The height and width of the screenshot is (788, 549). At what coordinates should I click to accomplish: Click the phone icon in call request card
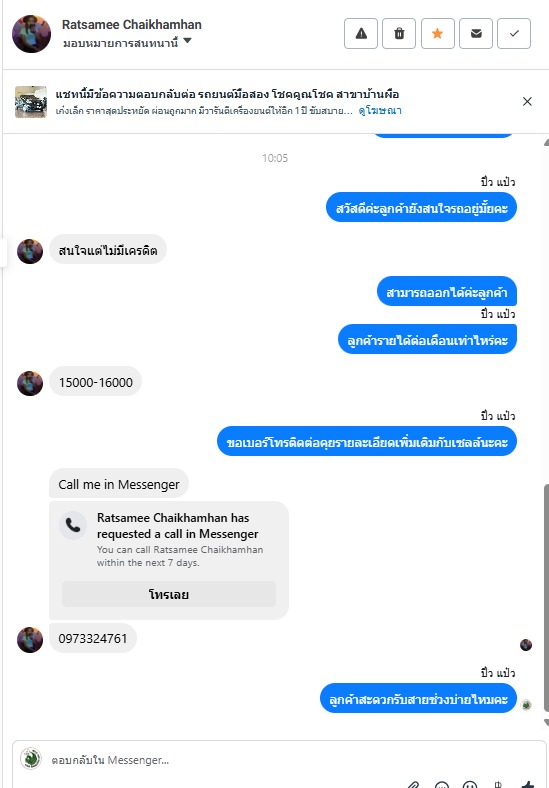point(73,526)
